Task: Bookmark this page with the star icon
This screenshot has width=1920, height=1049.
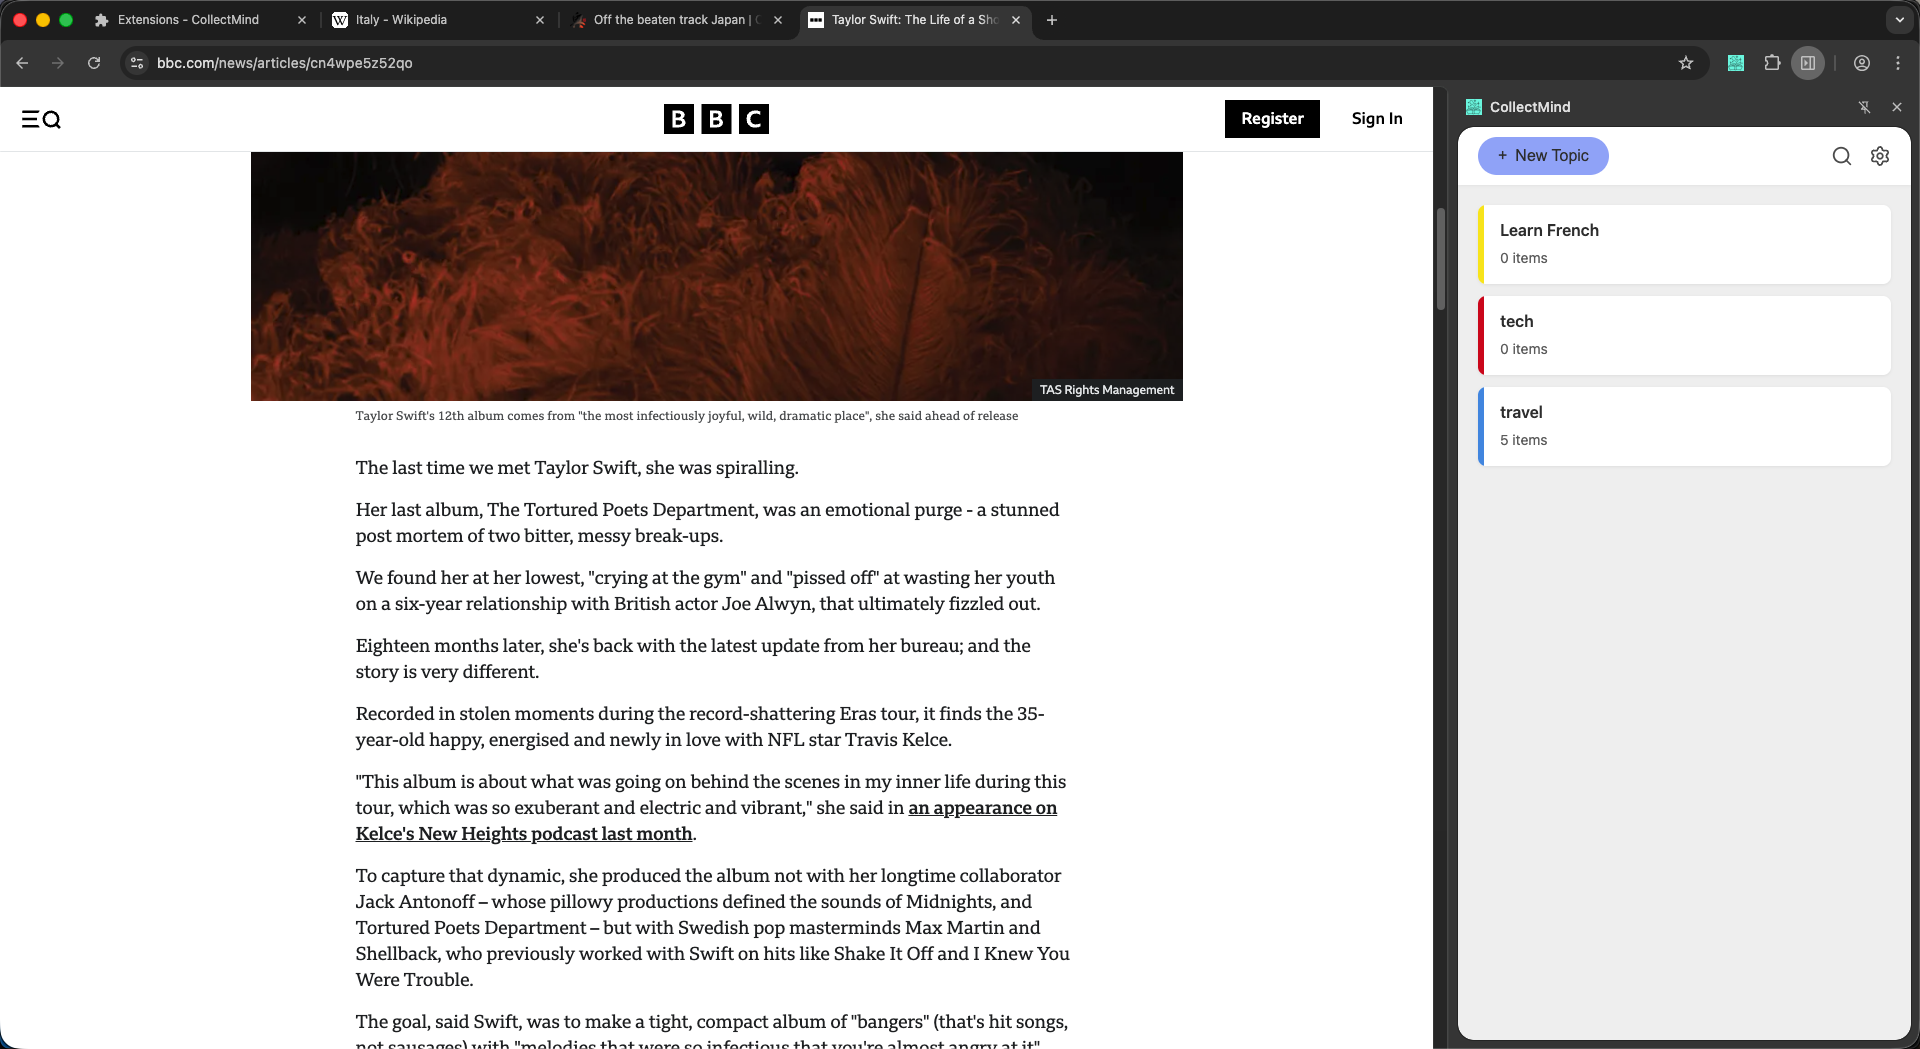Action: [1686, 63]
